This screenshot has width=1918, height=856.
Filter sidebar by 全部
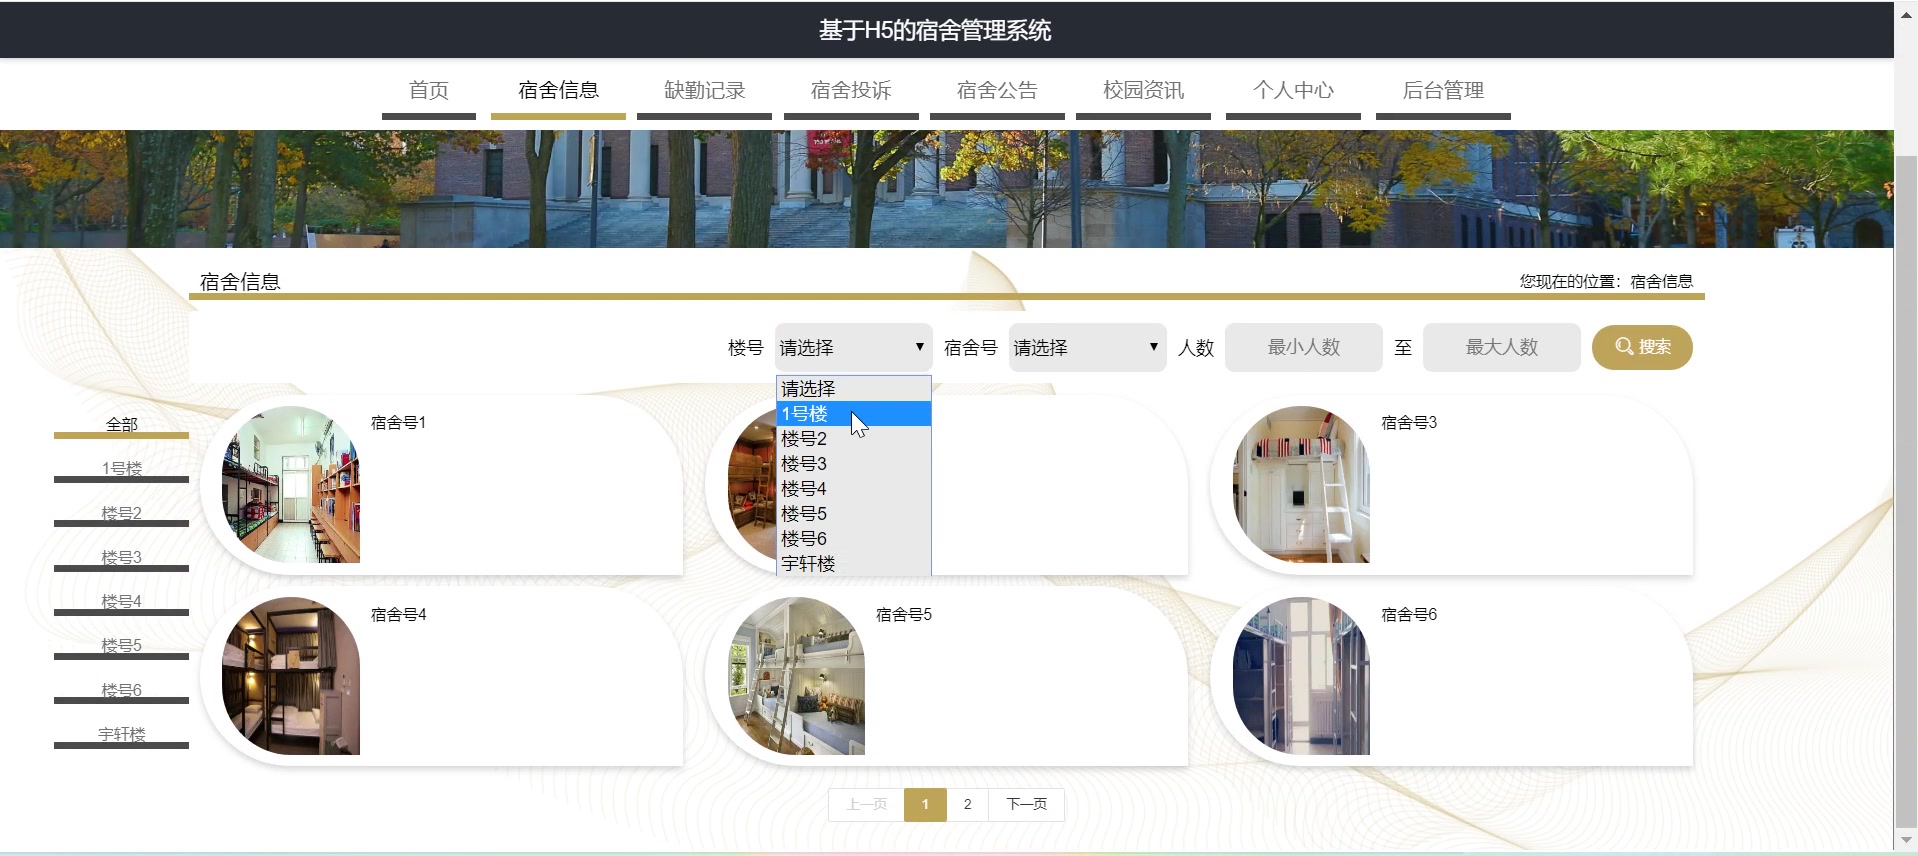click(121, 425)
